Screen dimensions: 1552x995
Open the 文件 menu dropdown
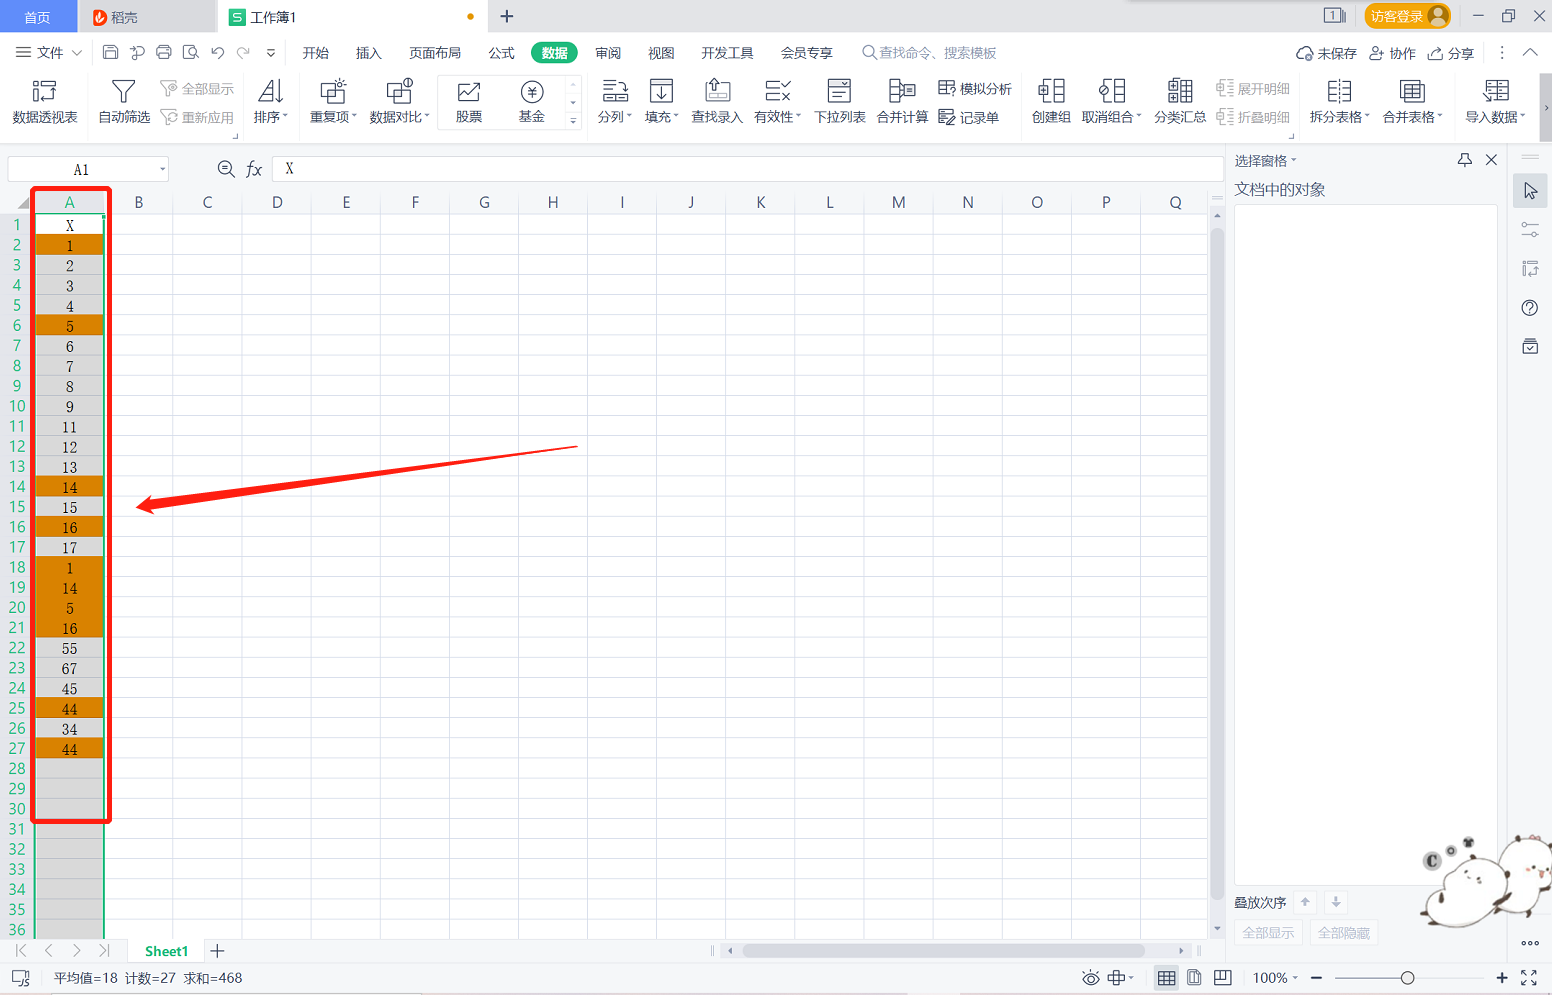[x=49, y=52]
